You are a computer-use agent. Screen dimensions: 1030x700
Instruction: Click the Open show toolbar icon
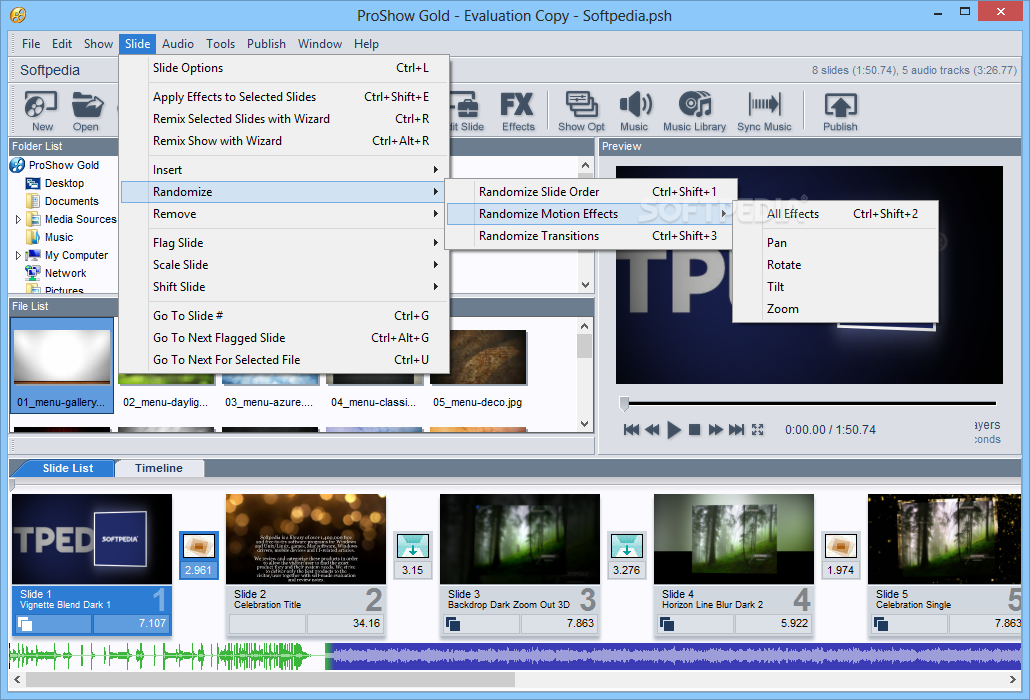coord(86,110)
